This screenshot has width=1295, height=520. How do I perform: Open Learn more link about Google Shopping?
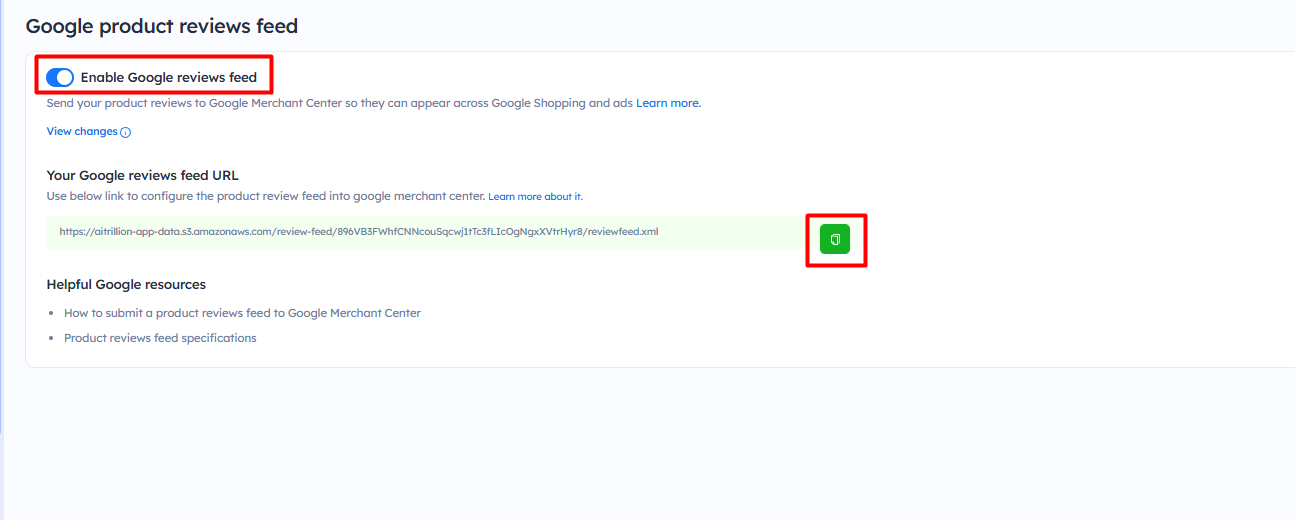click(668, 103)
